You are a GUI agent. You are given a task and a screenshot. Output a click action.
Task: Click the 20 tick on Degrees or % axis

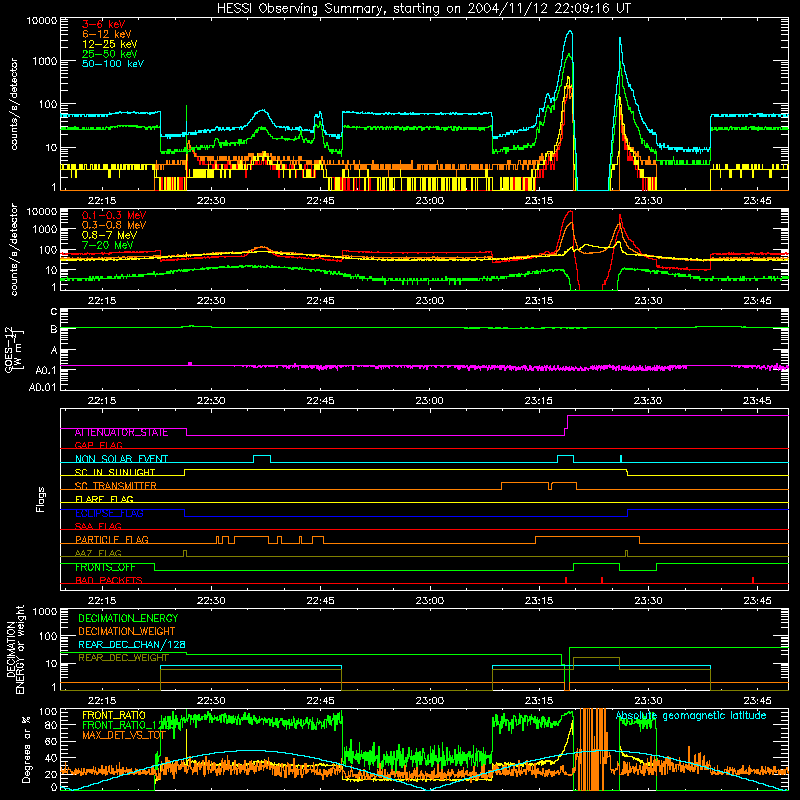(51, 774)
